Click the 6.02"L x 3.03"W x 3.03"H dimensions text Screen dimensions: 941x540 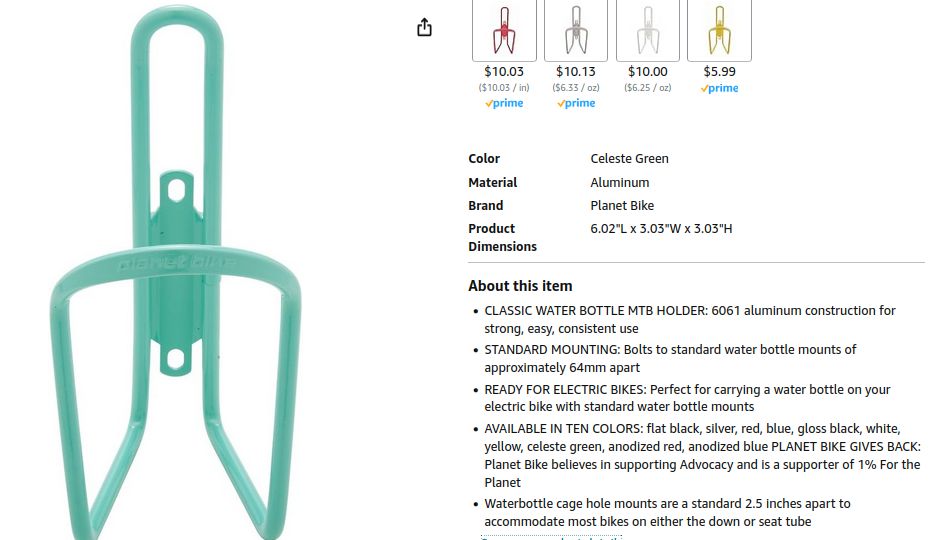click(x=661, y=229)
